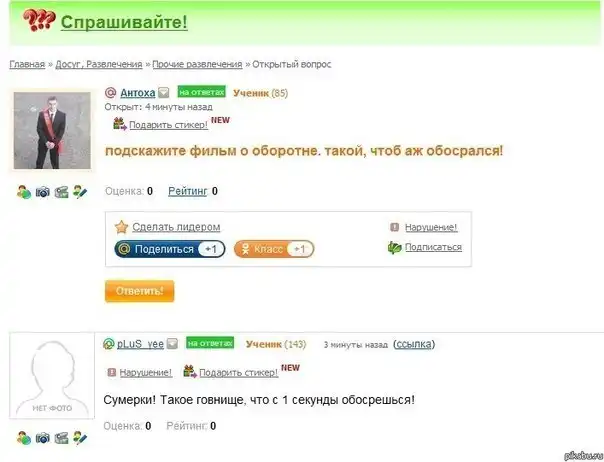The height and width of the screenshot is (462, 604).
Task: Share the question via Поделиться button
Action: (x=170, y=249)
